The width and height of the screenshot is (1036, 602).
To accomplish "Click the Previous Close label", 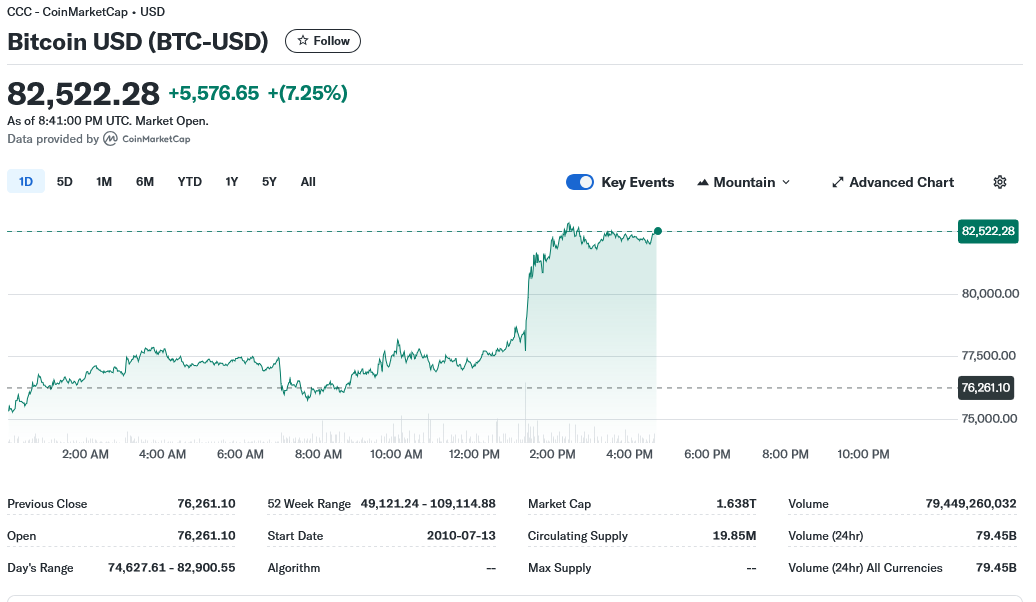I will [x=47, y=504].
